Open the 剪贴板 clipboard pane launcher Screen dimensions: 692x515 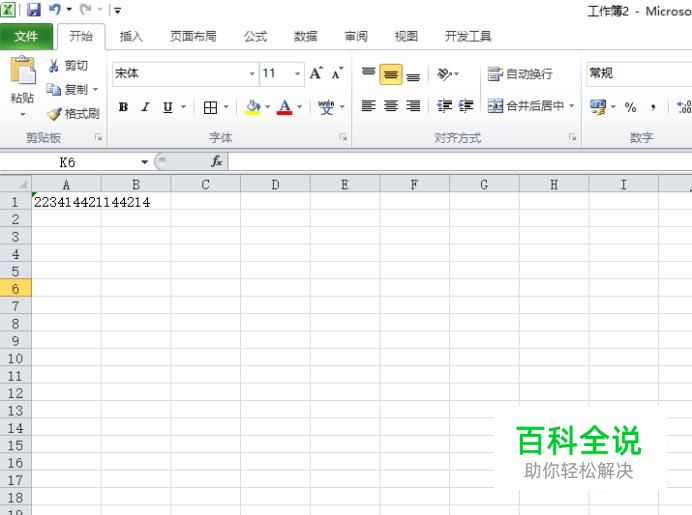coord(98,137)
